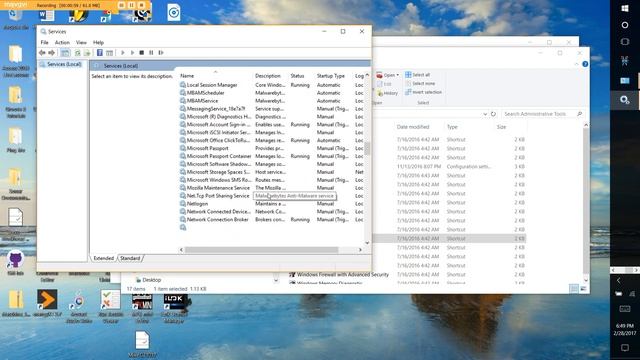This screenshot has height=360, width=640.
Task: Open the Action menu in Services
Action: 62,42
